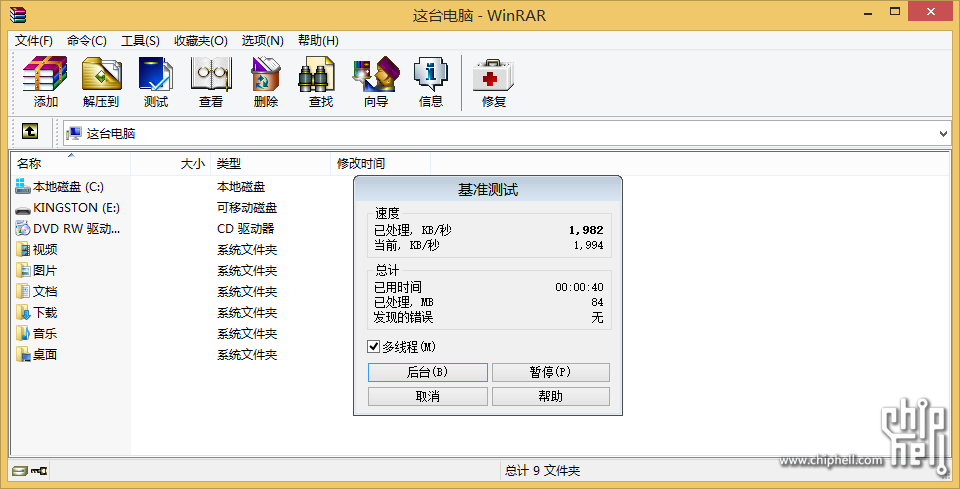Sort by the 类型 column header
Viewport: 960px width, 489px height.
point(271,163)
